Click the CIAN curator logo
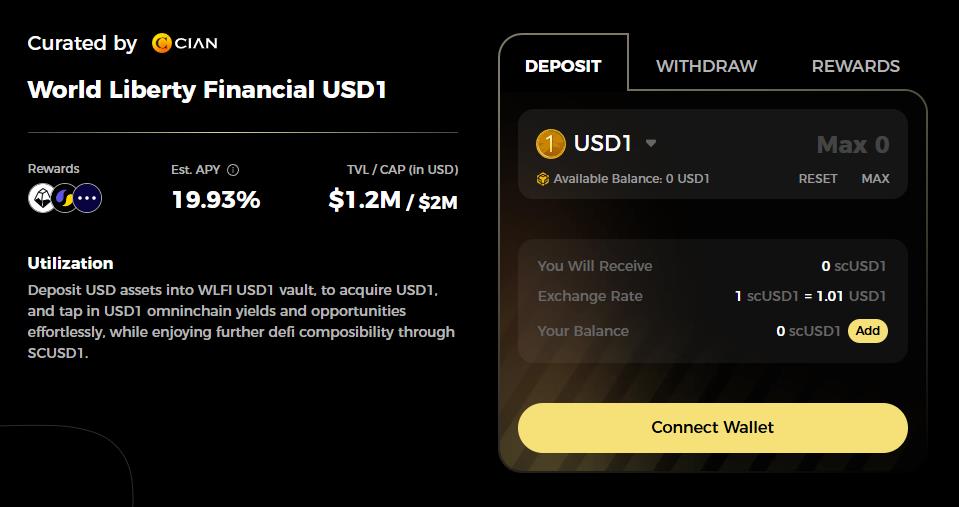This screenshot has width=959, height=507. (185, 43)
